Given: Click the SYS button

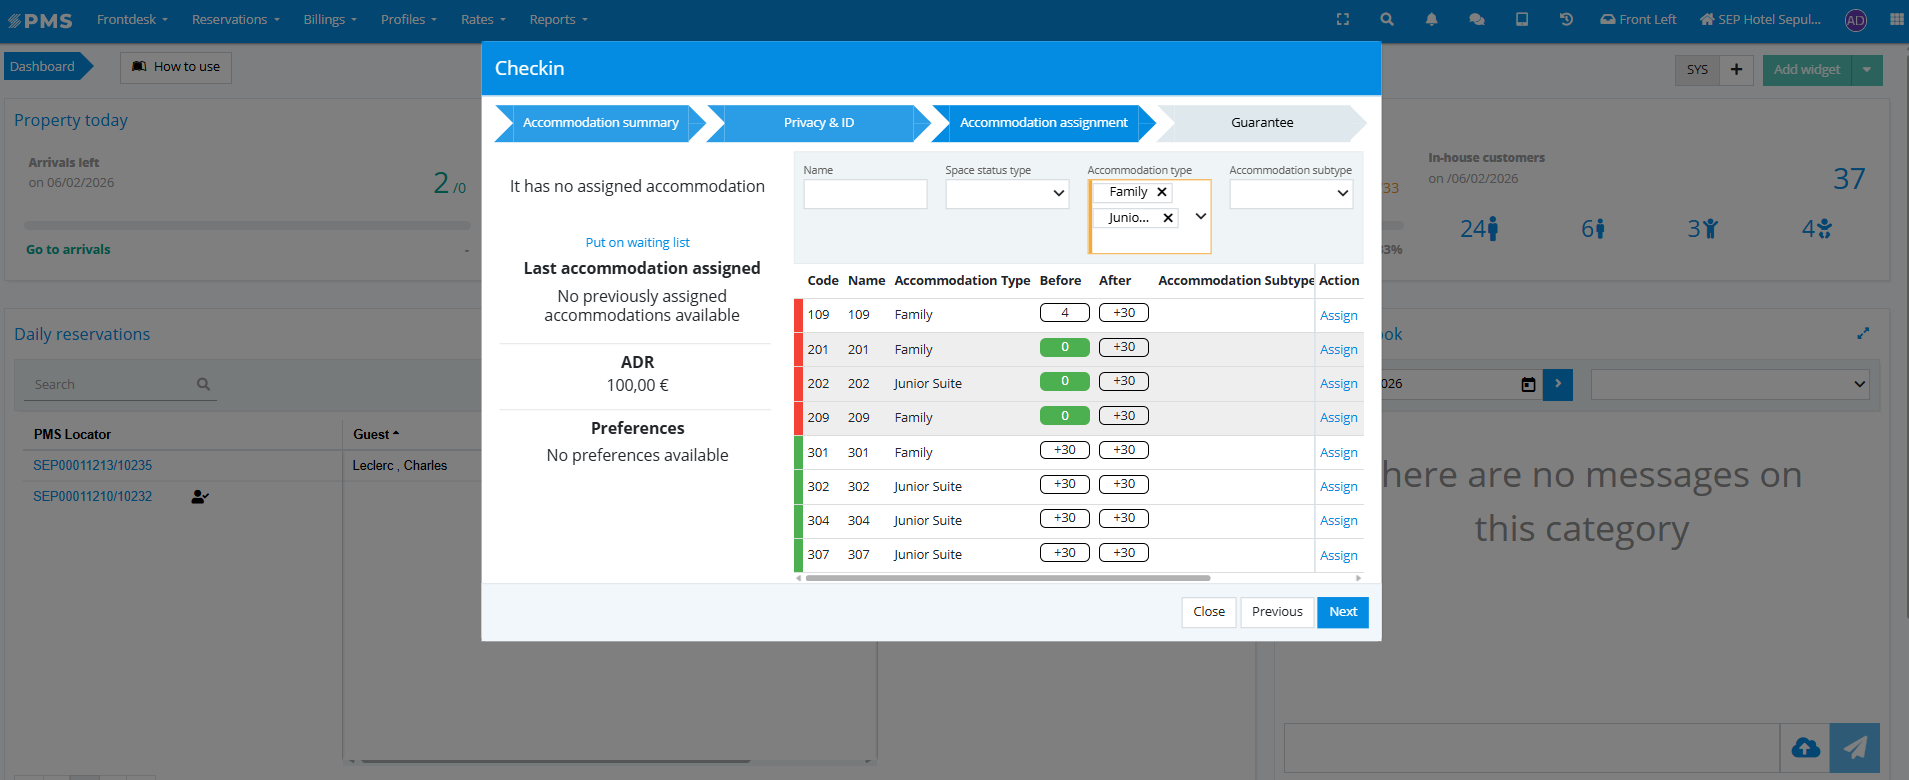Looking at the screenshot, I should (1697, 69).
